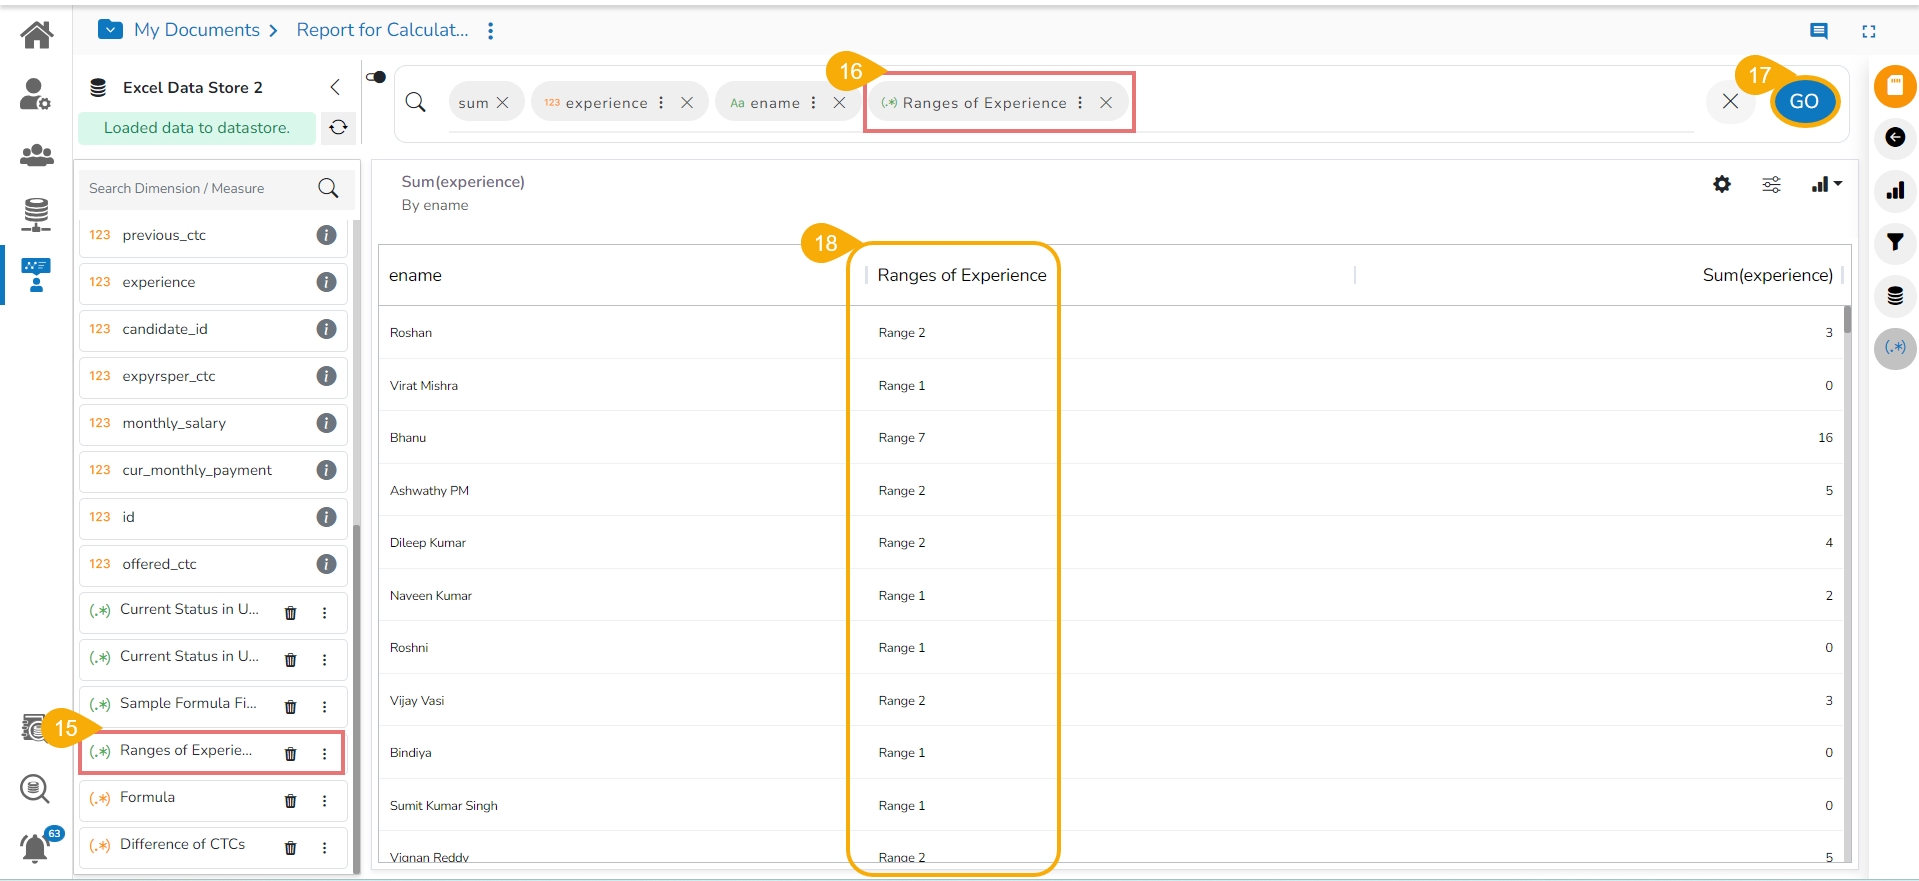The image size is (1919, 881).
Task: Collapse the Excel Data Store panel
Action: [335, 87]
